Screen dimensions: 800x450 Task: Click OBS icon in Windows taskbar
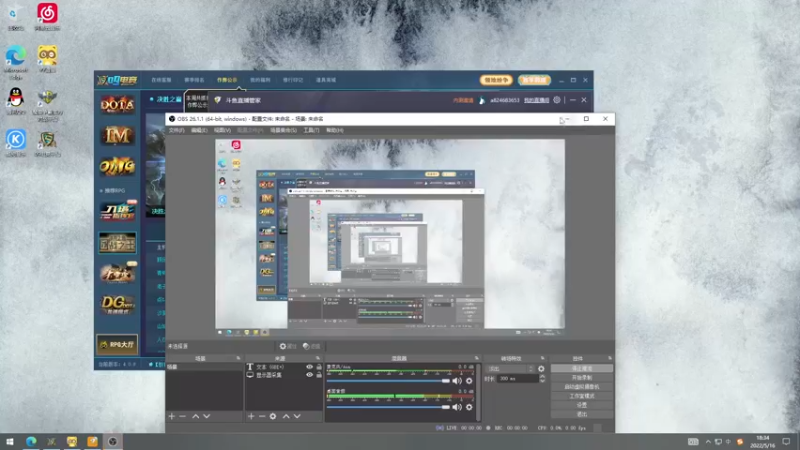113,441
